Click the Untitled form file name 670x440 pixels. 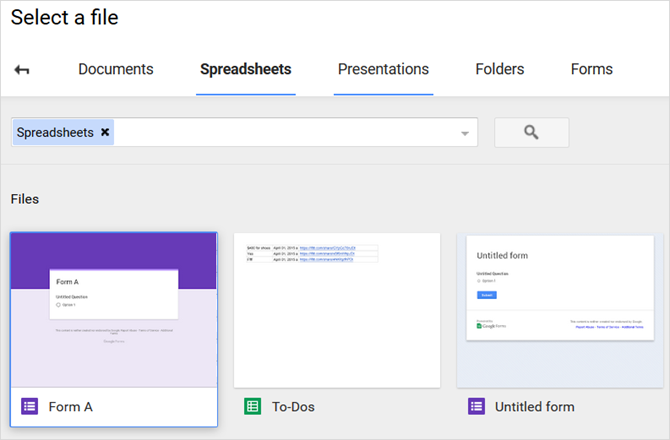point(535,407)
